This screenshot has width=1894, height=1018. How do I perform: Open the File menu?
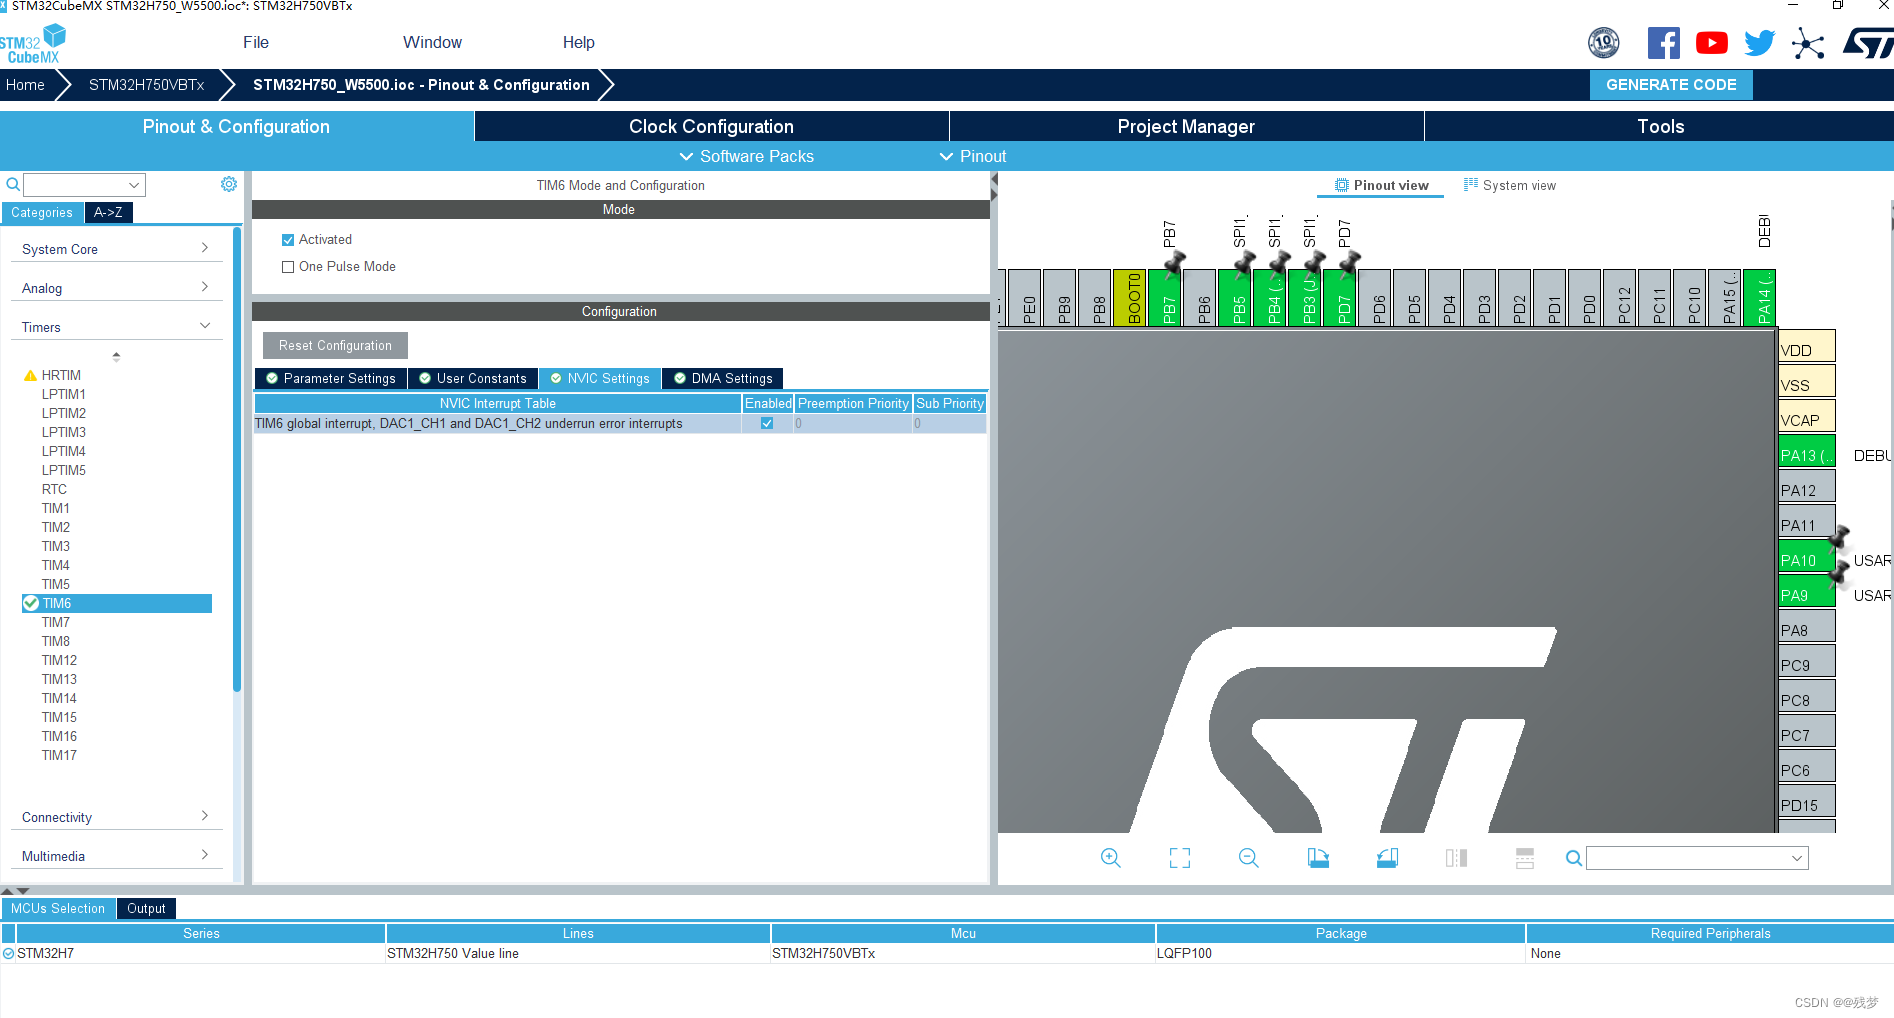(x=256, y=42)
